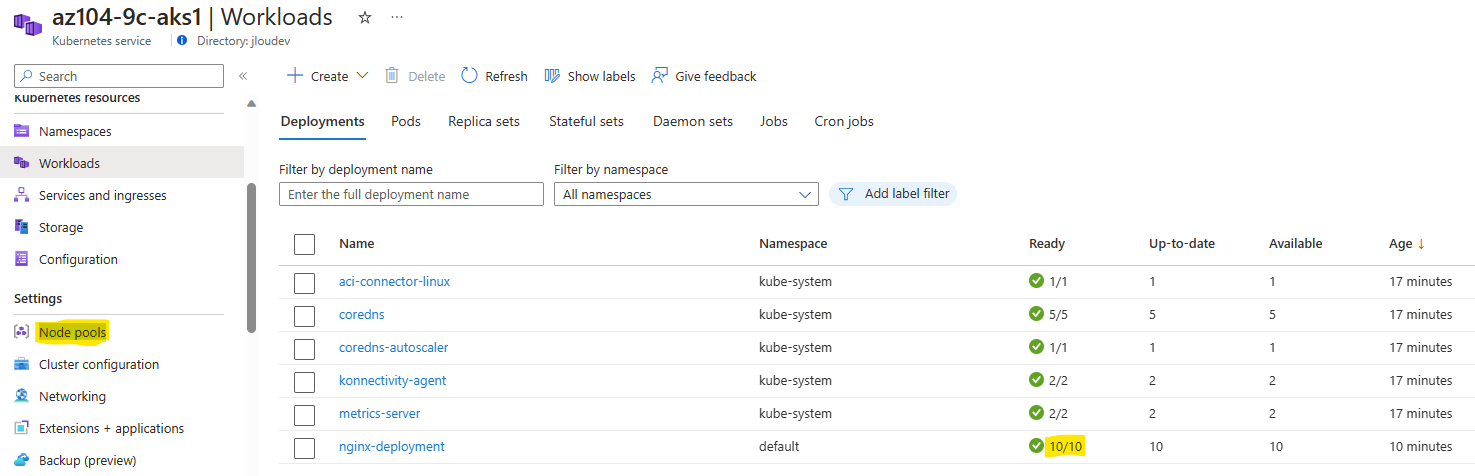Tick checkbox for coredns row

304,315
